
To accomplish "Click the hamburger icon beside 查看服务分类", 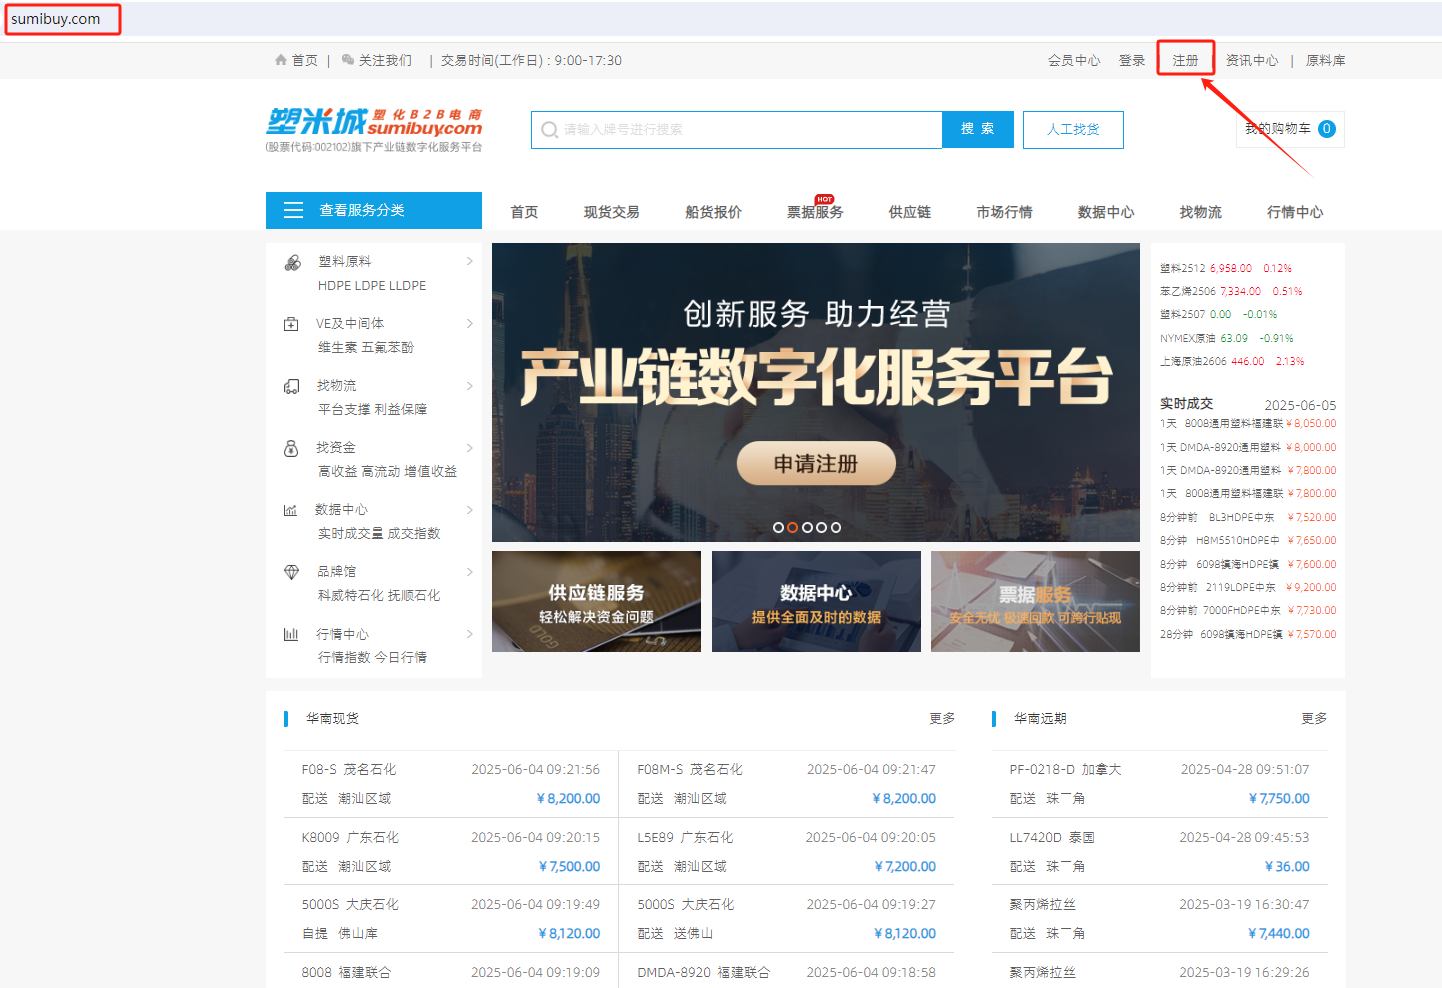I will [294, 210].
